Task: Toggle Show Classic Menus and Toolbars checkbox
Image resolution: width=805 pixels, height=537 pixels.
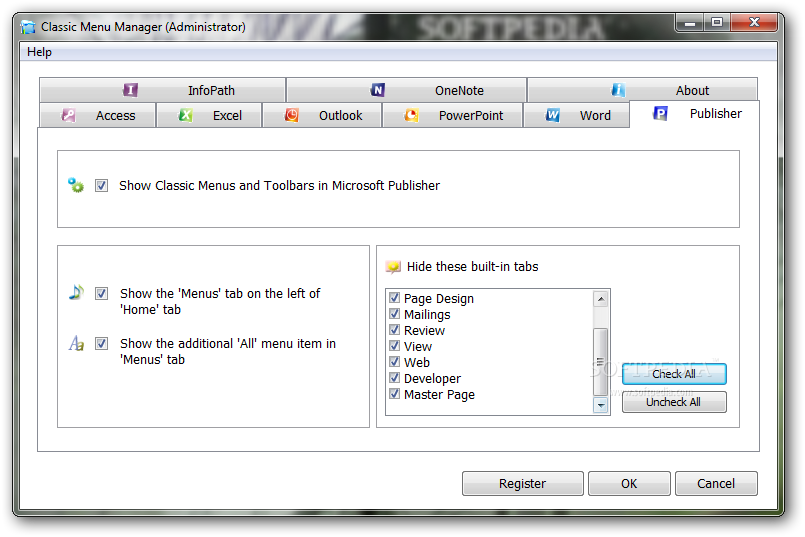Action: click(x=102, y=185)
